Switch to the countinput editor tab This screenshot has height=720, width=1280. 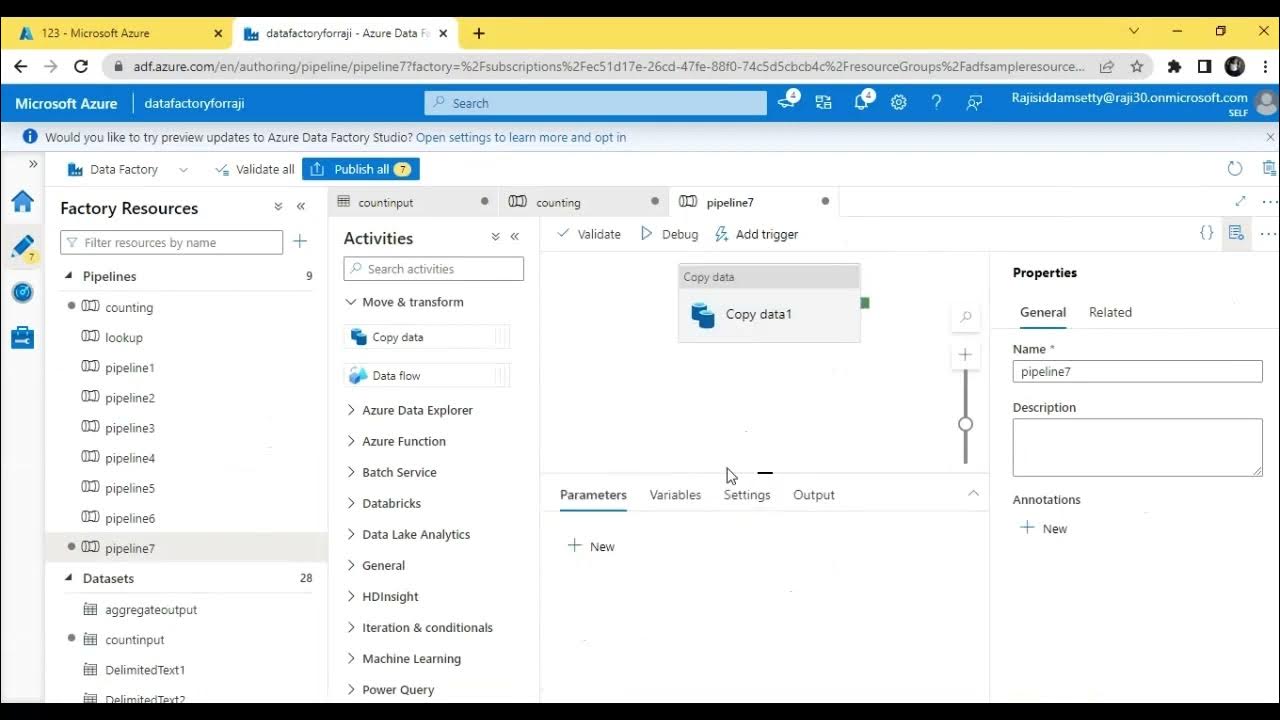412,202
